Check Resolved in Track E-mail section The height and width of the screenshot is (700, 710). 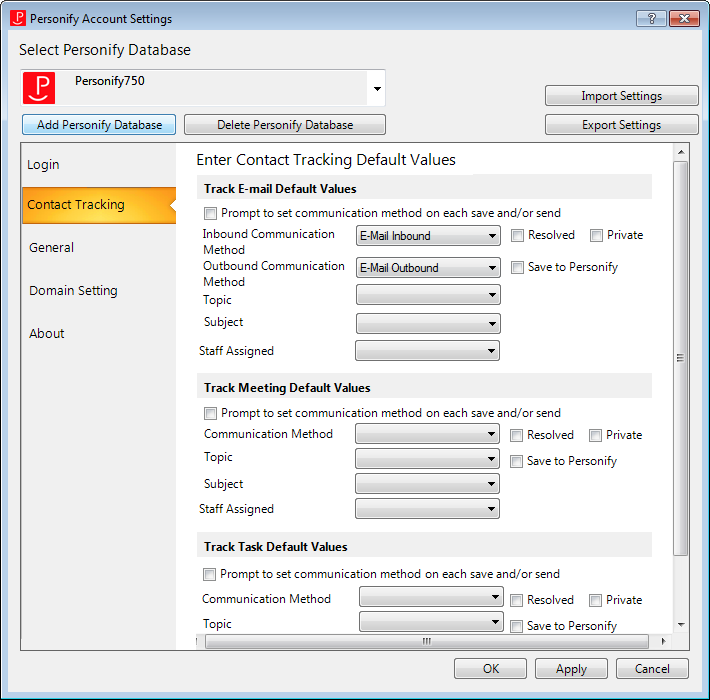[x=517, y=235]
